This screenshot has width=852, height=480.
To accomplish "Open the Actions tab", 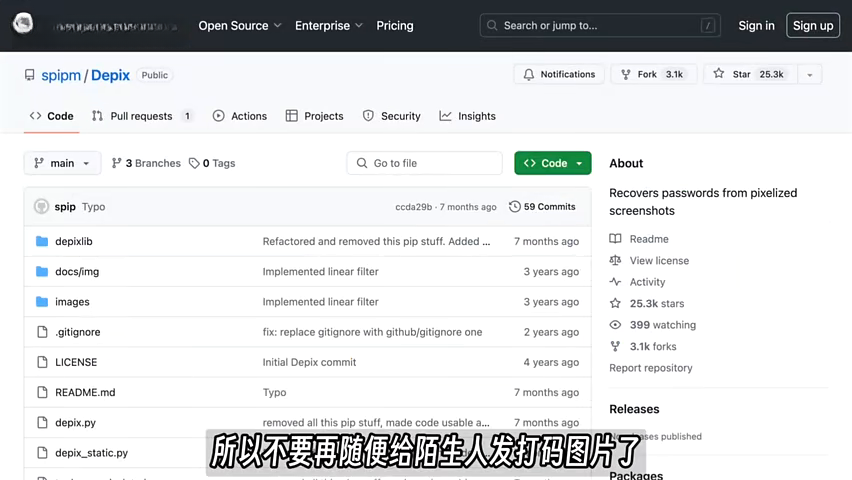I will click(240, 116).
